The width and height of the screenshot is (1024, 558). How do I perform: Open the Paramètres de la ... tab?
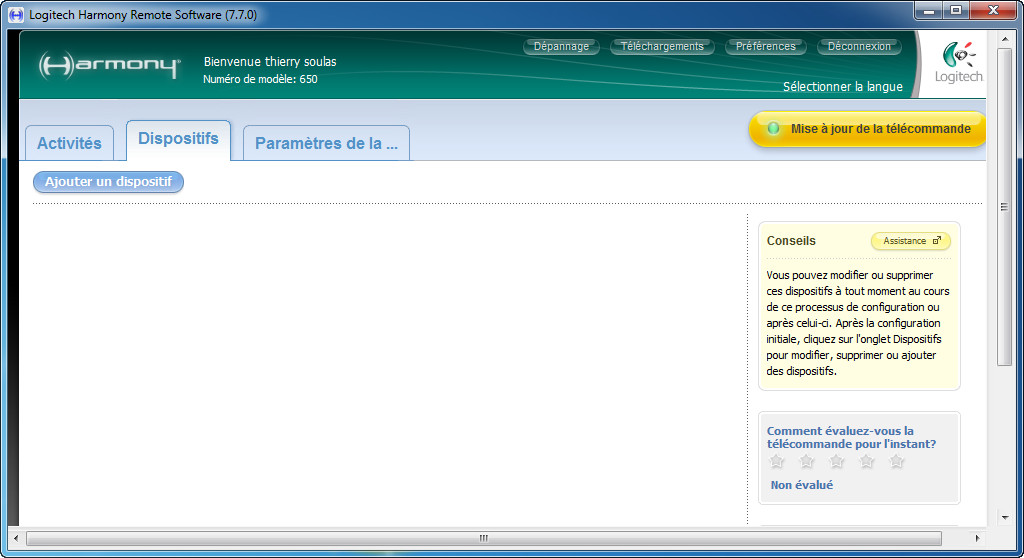(326, 143)
